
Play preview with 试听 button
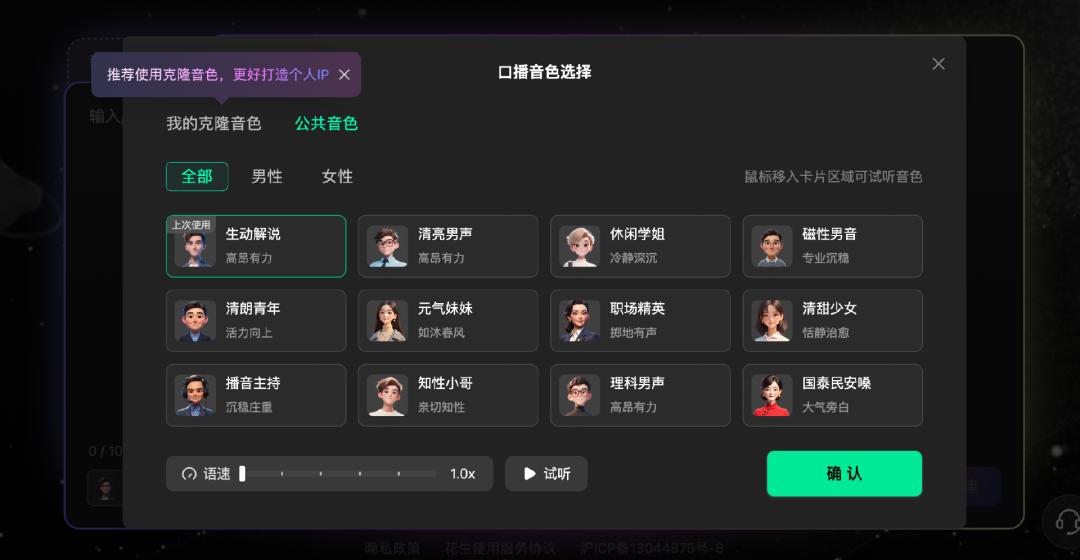point(546,474)
